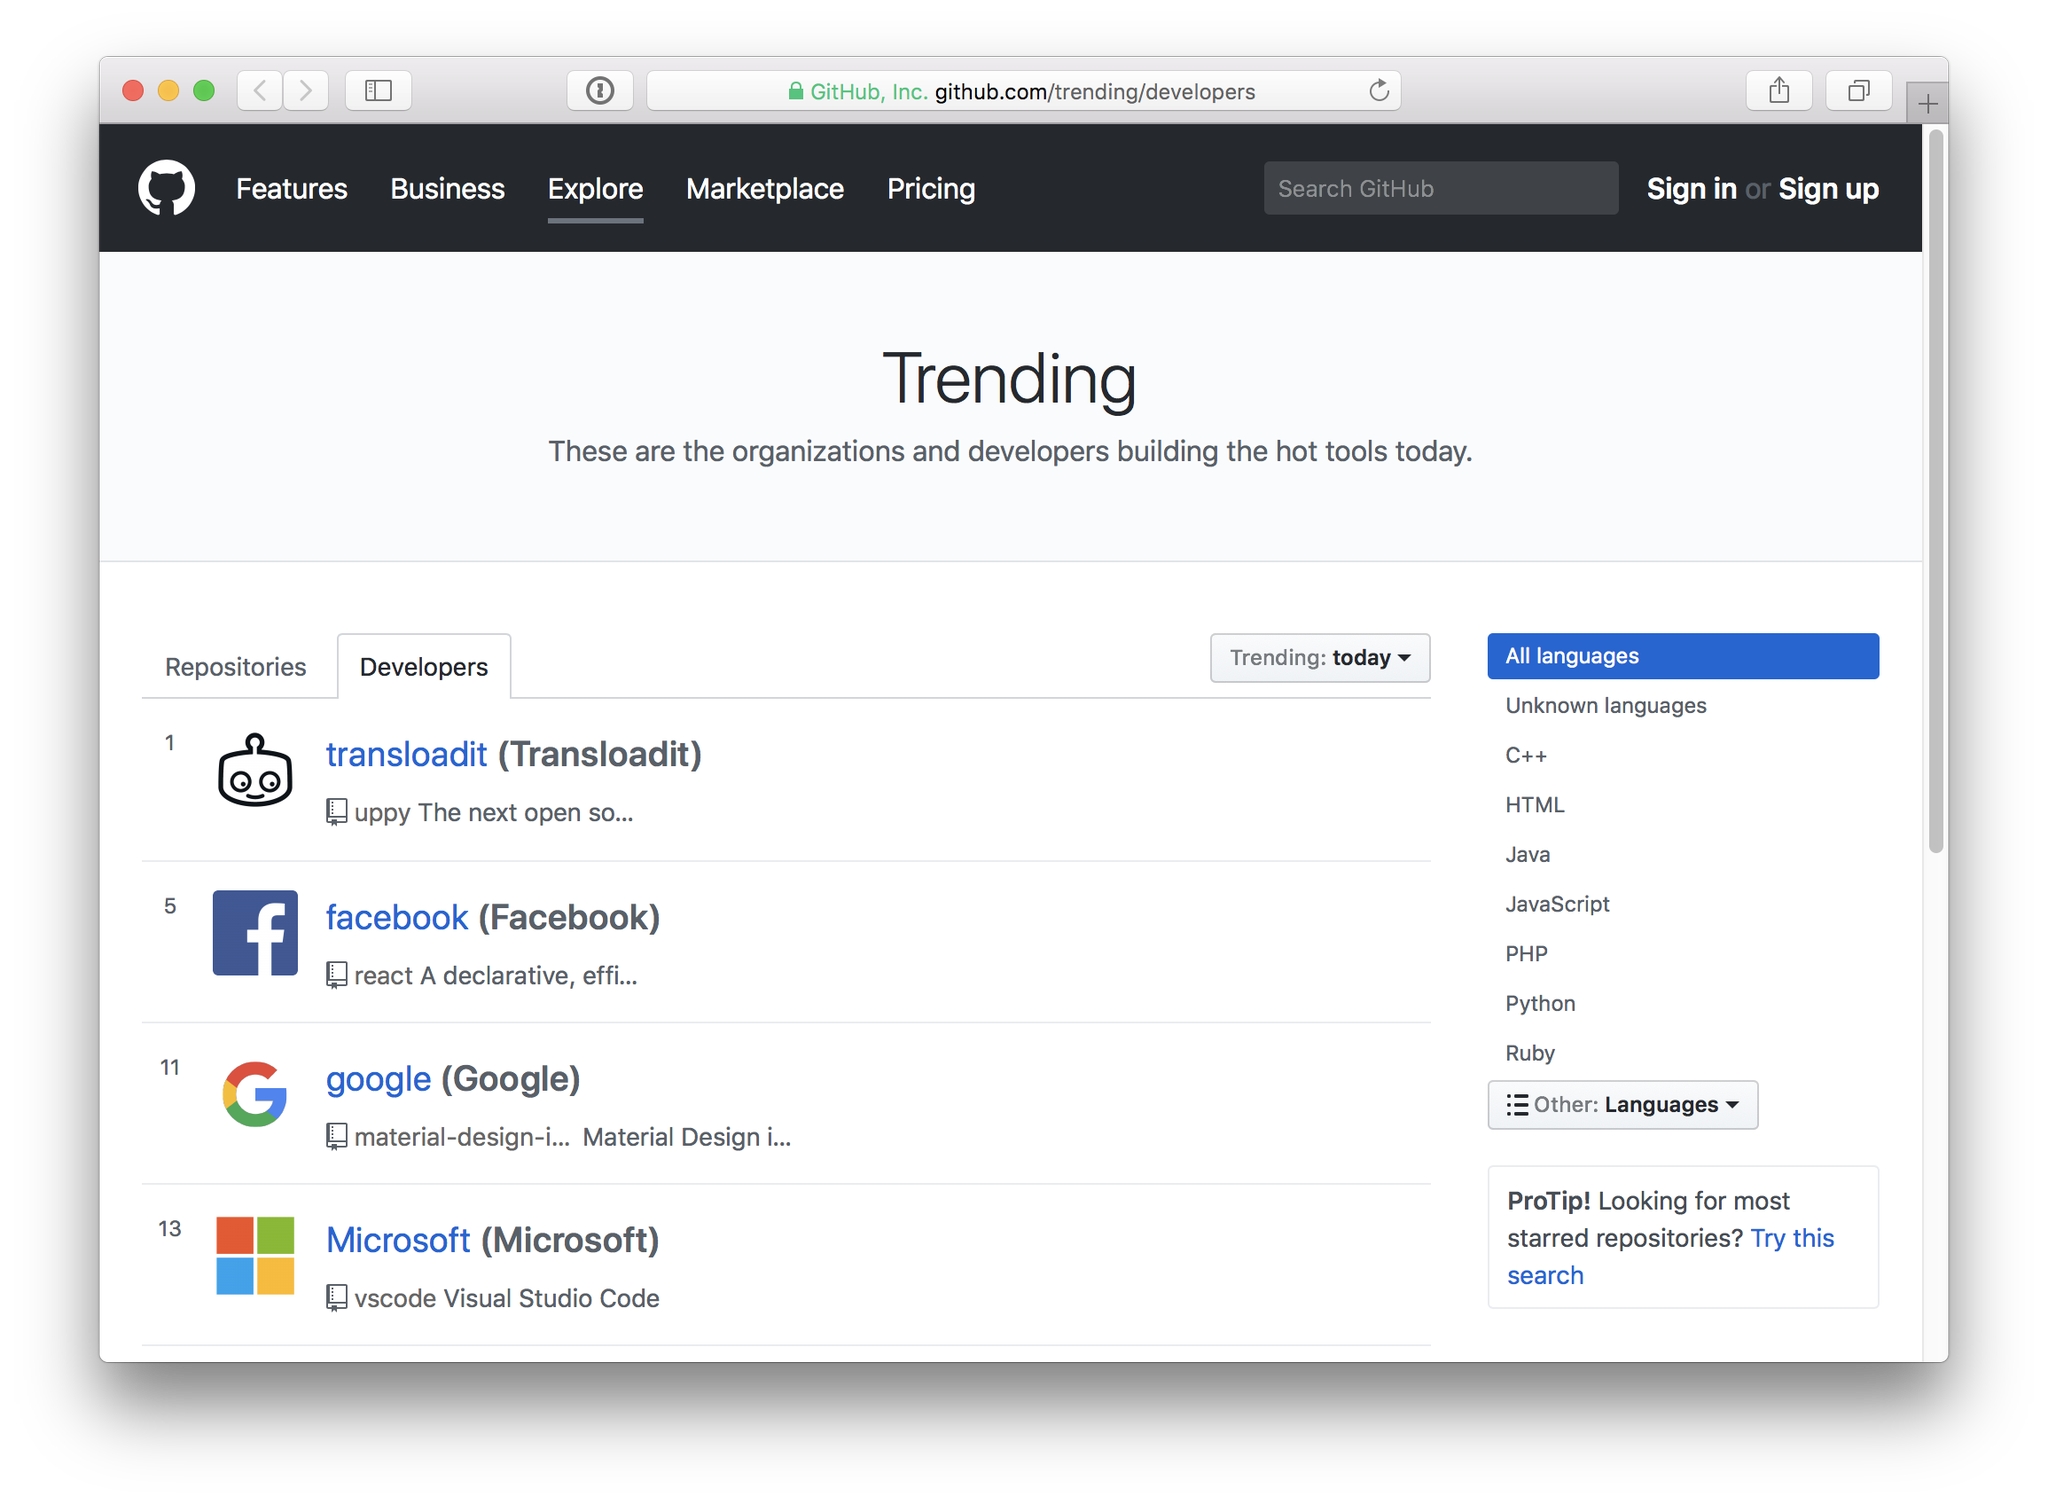The image size is (2048, 1504).
Task: Click the repository icon next to react
Action: click(334, 973)
